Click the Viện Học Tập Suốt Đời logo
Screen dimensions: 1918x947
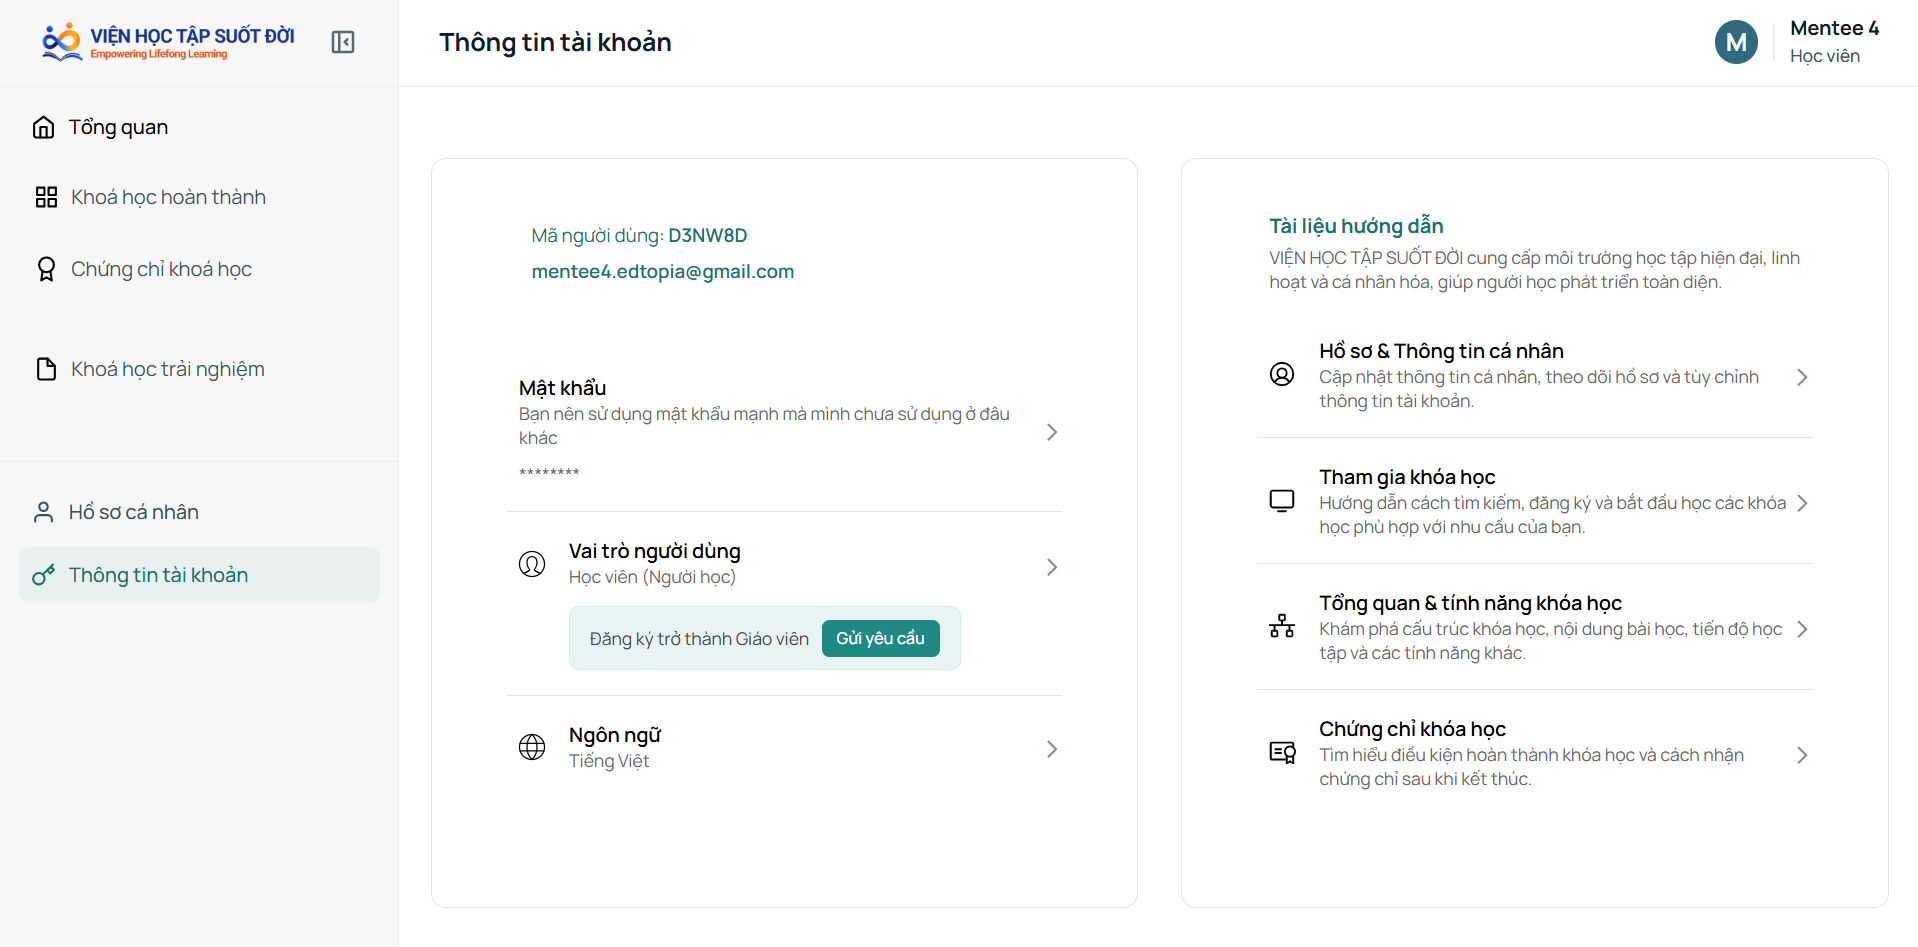pos(168,41)
